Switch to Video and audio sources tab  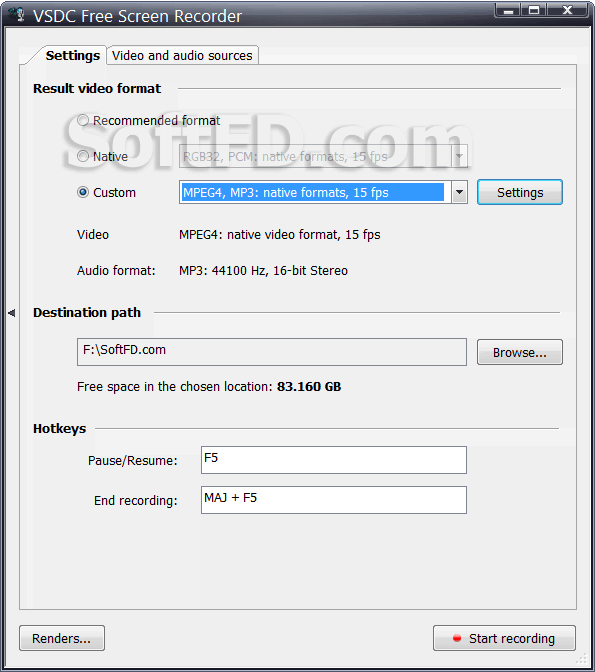click(x=182, y=55)
